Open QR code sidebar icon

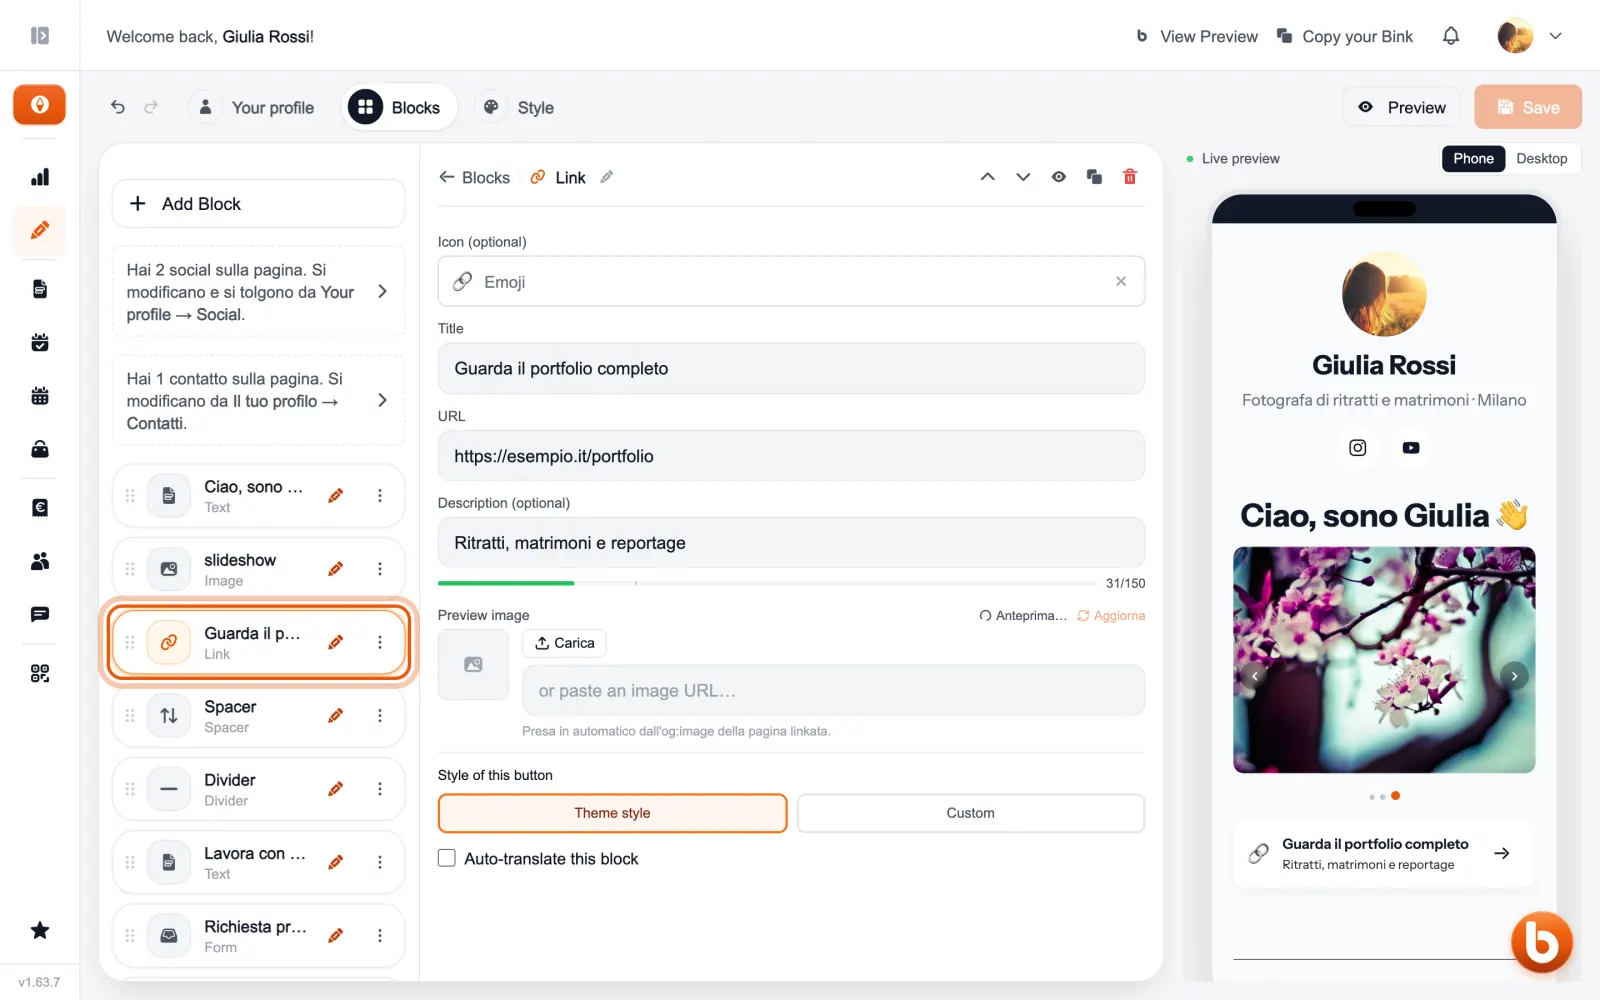click(40, 673)
